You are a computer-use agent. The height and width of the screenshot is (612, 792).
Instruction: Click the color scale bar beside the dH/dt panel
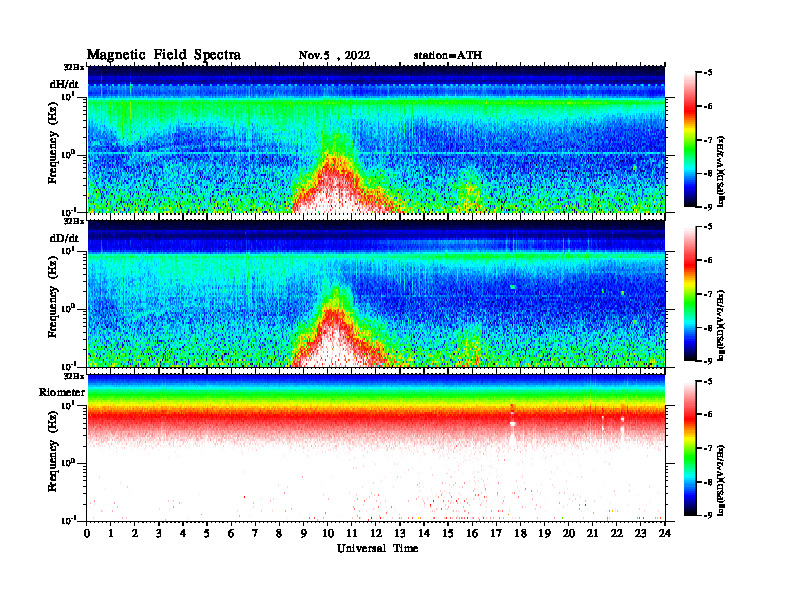click(690, 140)
